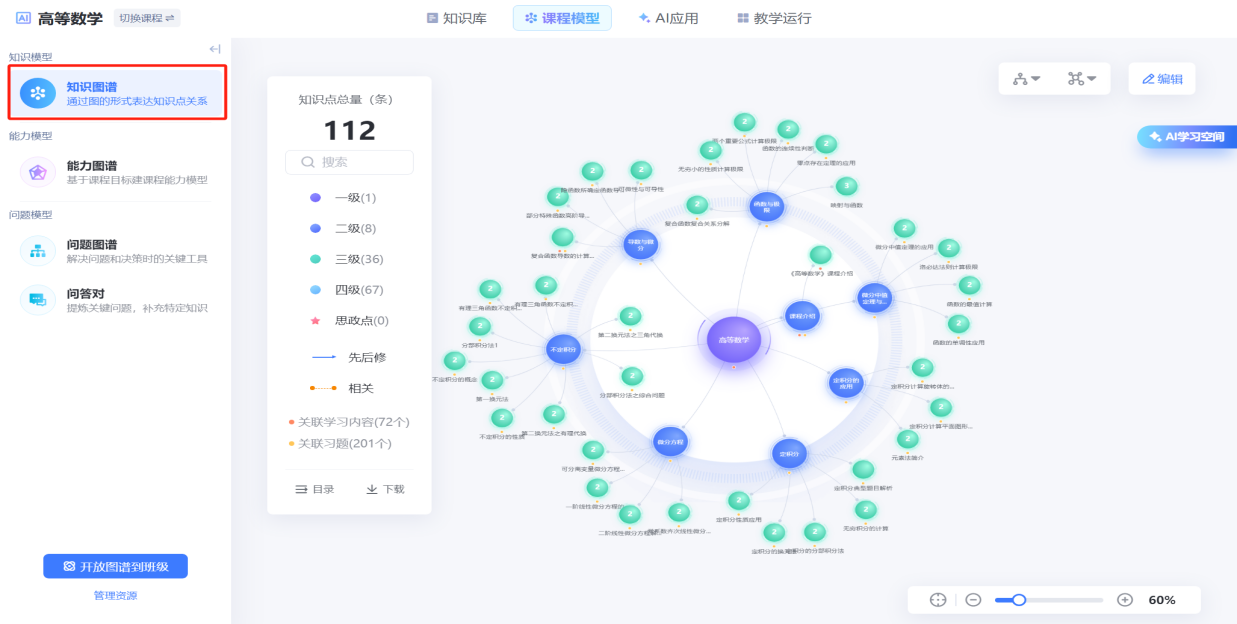Click the zoom in plus icon

coord(1125,600)
